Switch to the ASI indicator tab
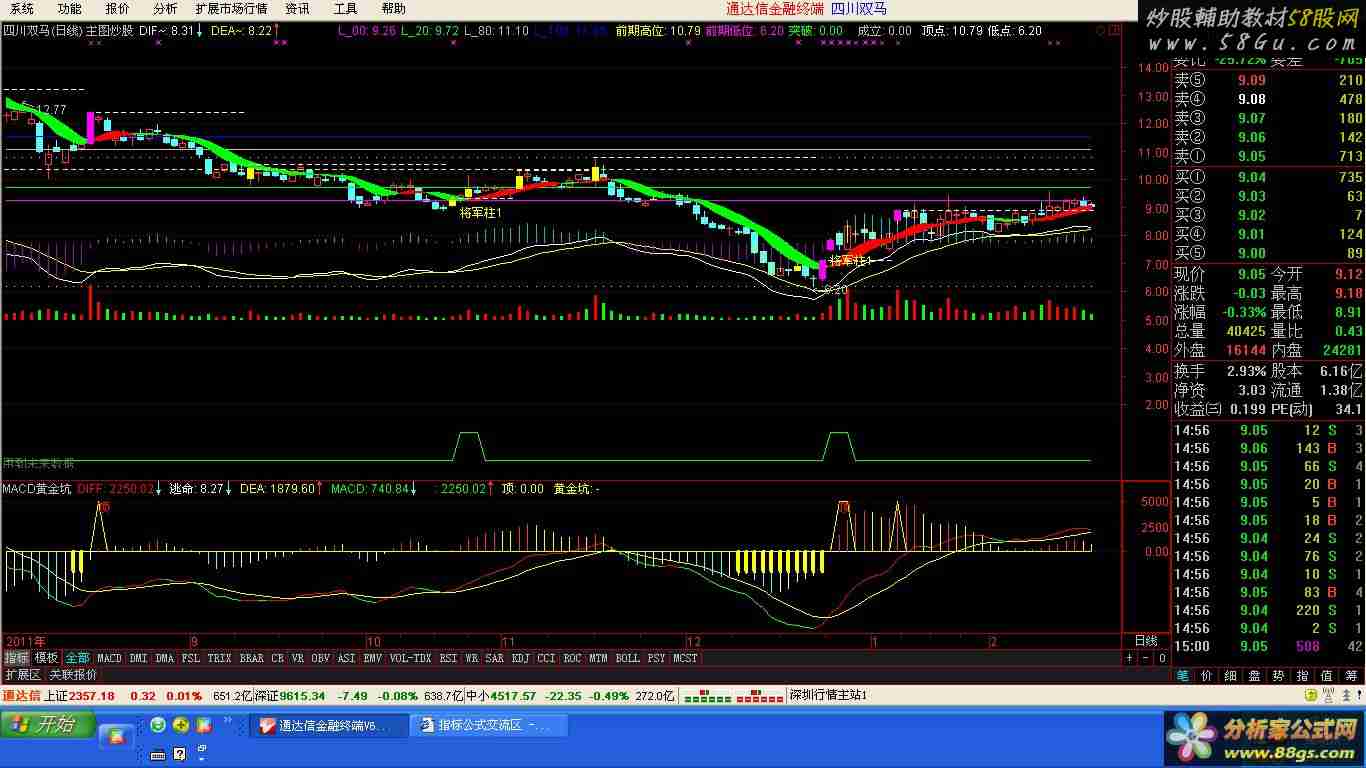1366x768 pixels. coord(346,658)
